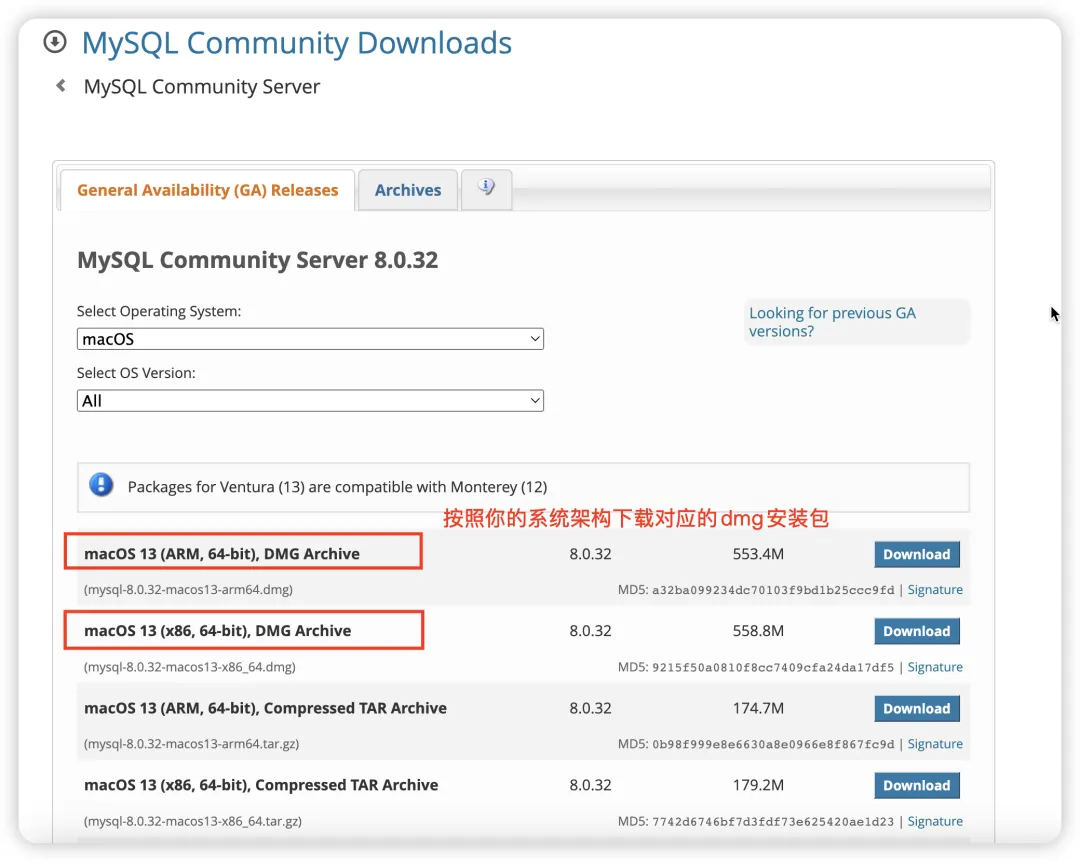Click the 179.2M file size value
The image size is (1080, 862).
pos(758,786)
